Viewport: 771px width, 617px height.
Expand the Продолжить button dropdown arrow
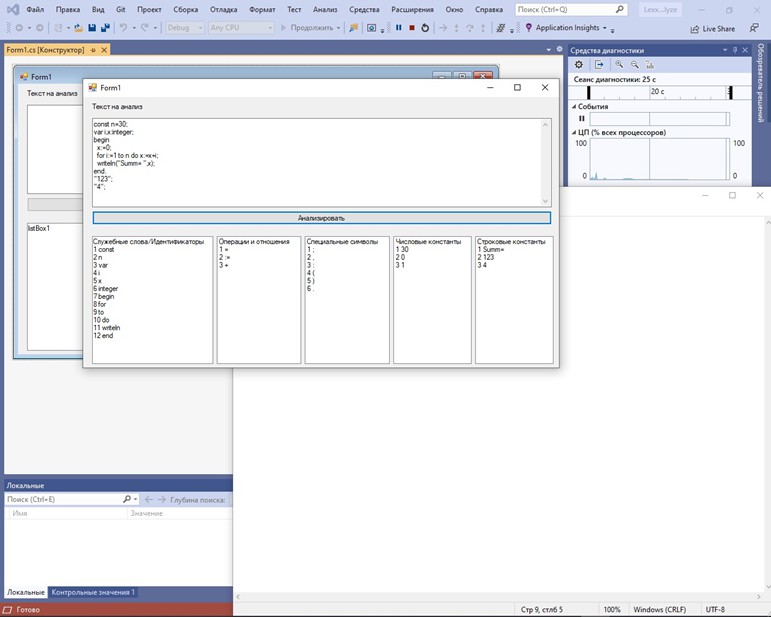pyautogui.click(x=338, y=28)
